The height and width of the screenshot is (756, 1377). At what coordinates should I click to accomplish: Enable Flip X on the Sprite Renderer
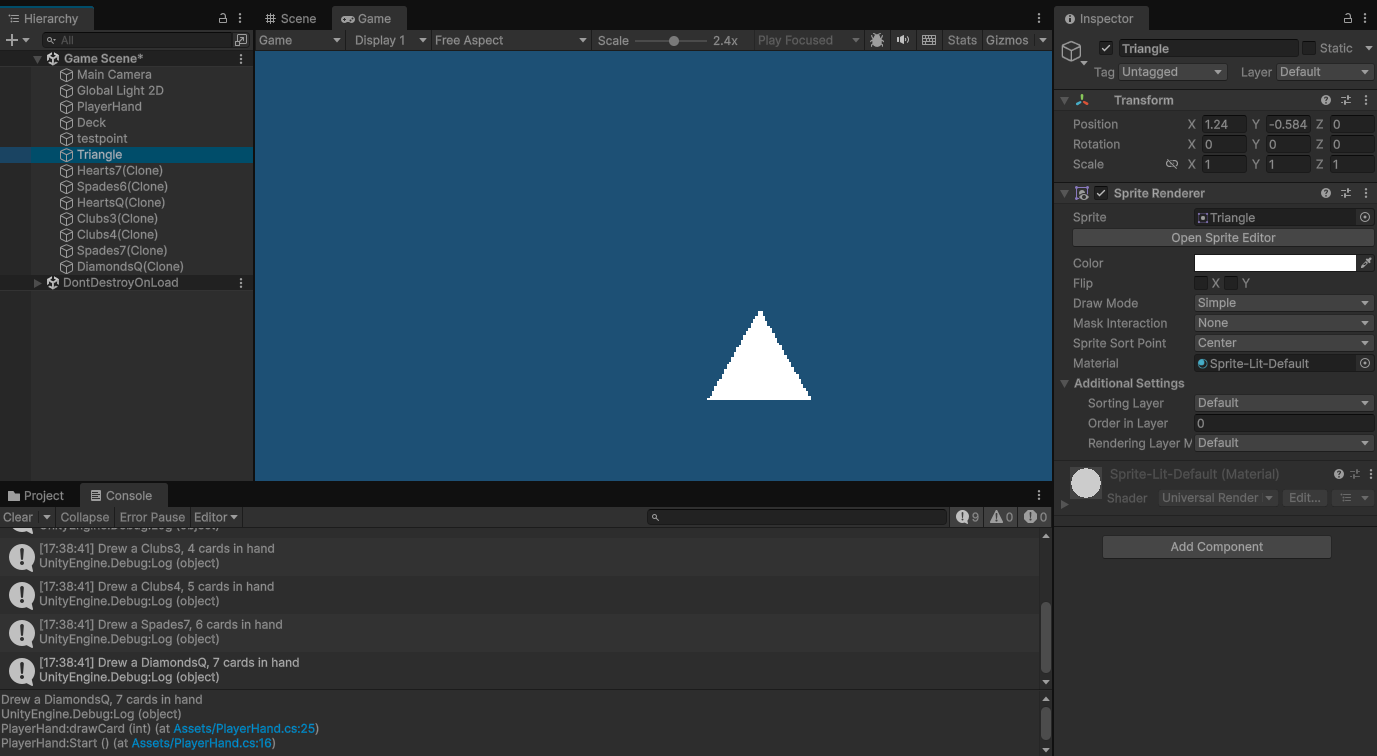click(x=1199, y=283)
